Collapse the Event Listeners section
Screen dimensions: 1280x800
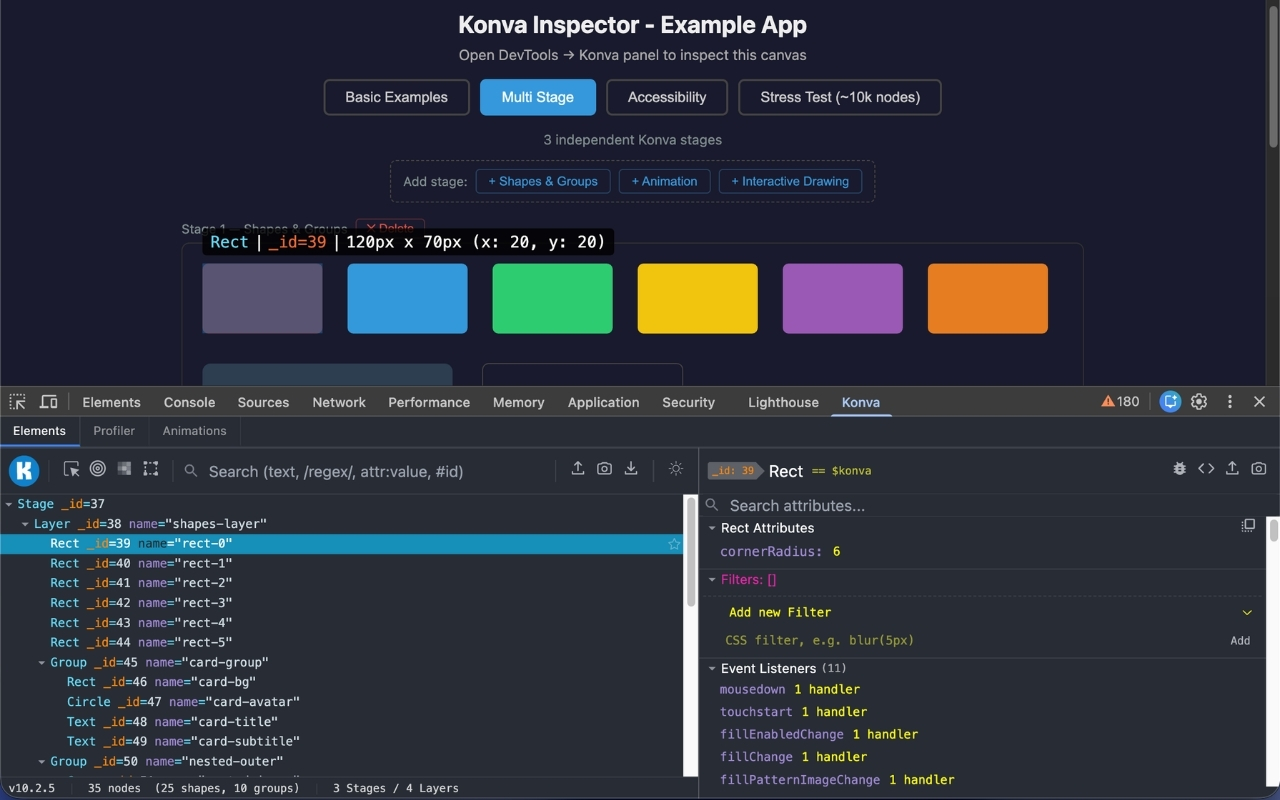pyautogui.click(x=712, y=669)
